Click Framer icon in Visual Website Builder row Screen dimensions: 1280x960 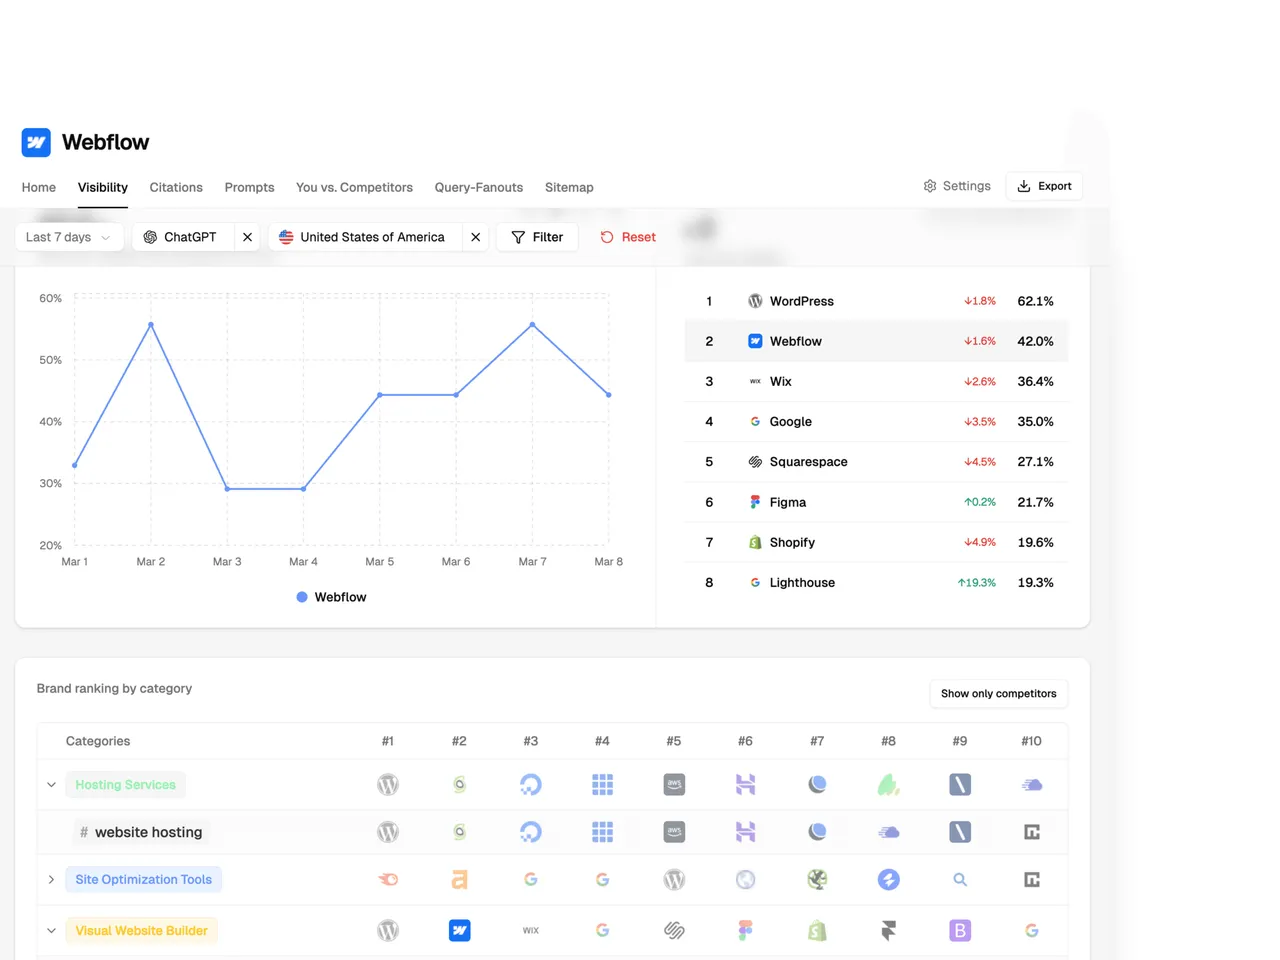pyautogui.click(x=888, y=930)
